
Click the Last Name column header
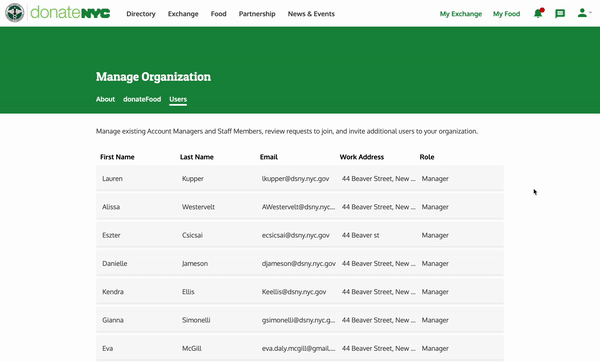197,157
